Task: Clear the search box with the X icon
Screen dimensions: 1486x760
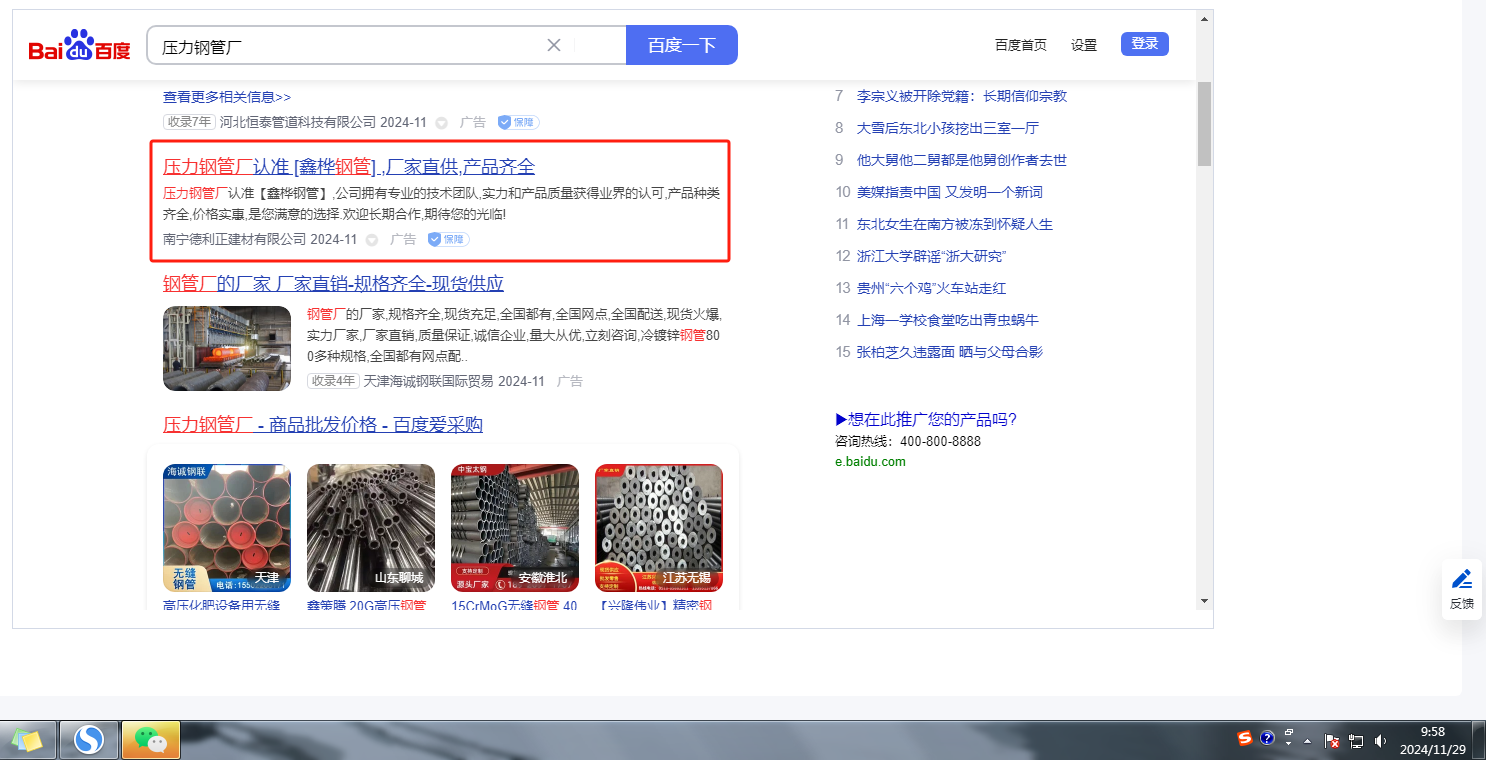Action: [x=554, y=45]
